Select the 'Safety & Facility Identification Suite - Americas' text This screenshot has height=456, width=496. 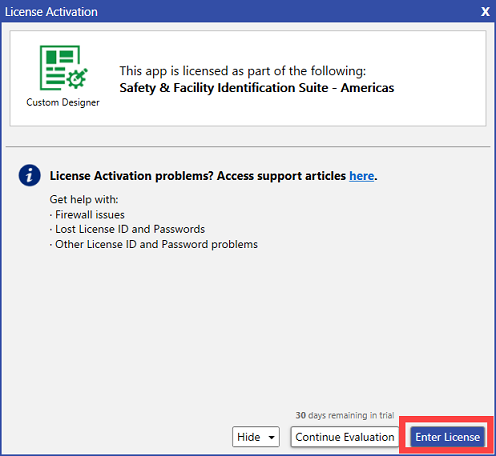(257, 88)
